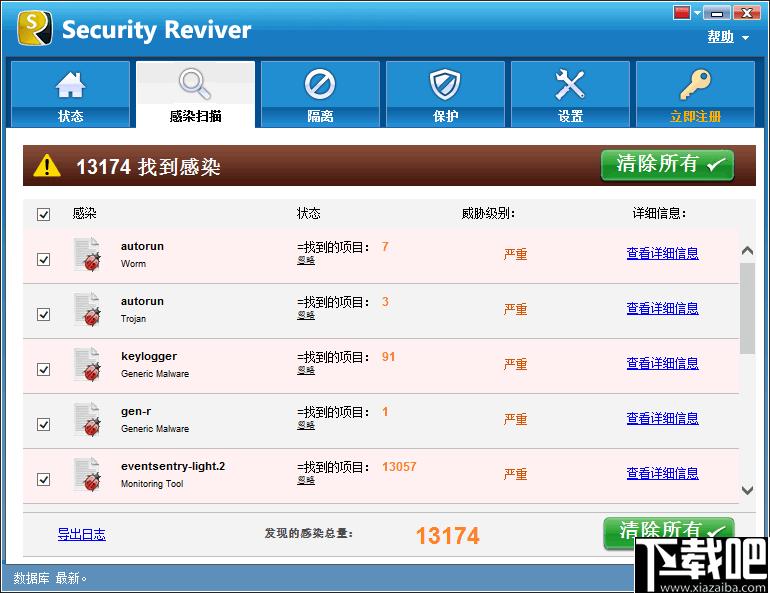Image resolution: width=770 pixels, height=593 pixels.
Task: Click the autorun Trojan malware icon
Action: click(87, 309)
